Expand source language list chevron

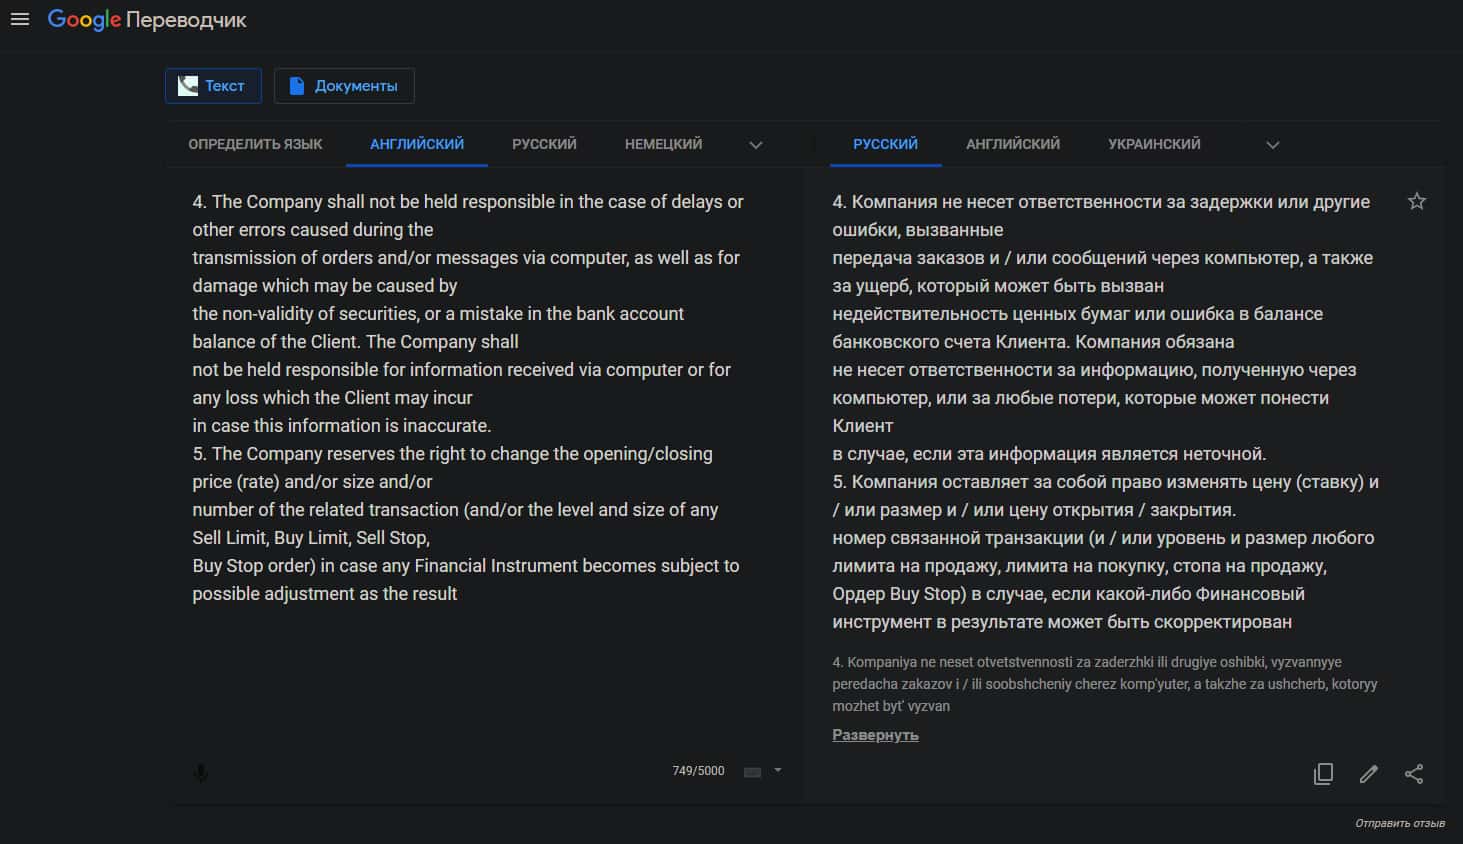pyautogui.click(x=756, y=145)
